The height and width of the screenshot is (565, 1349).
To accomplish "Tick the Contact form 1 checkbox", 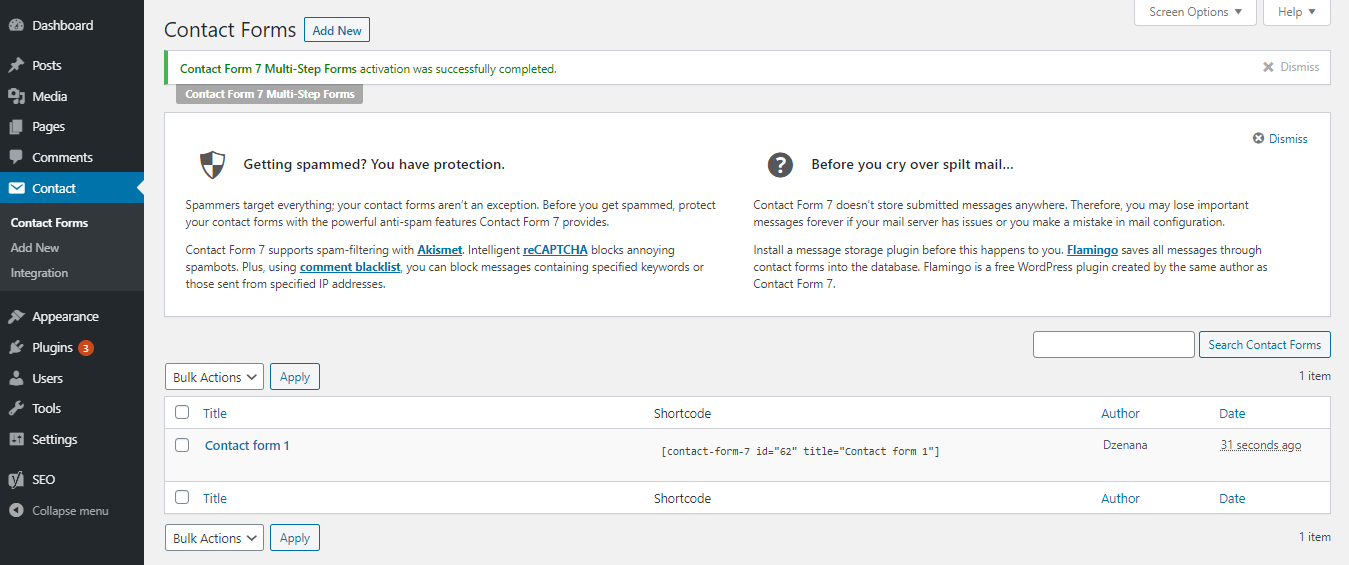I will (x=182, y=445).
